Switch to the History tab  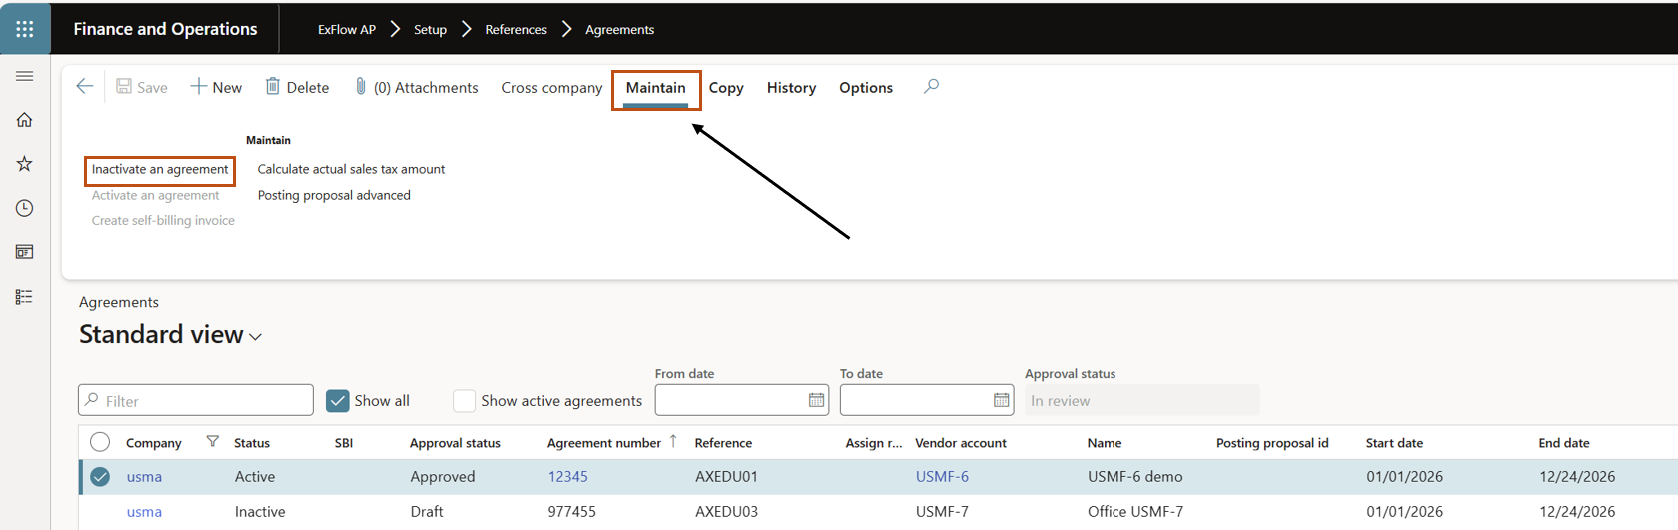791,88
